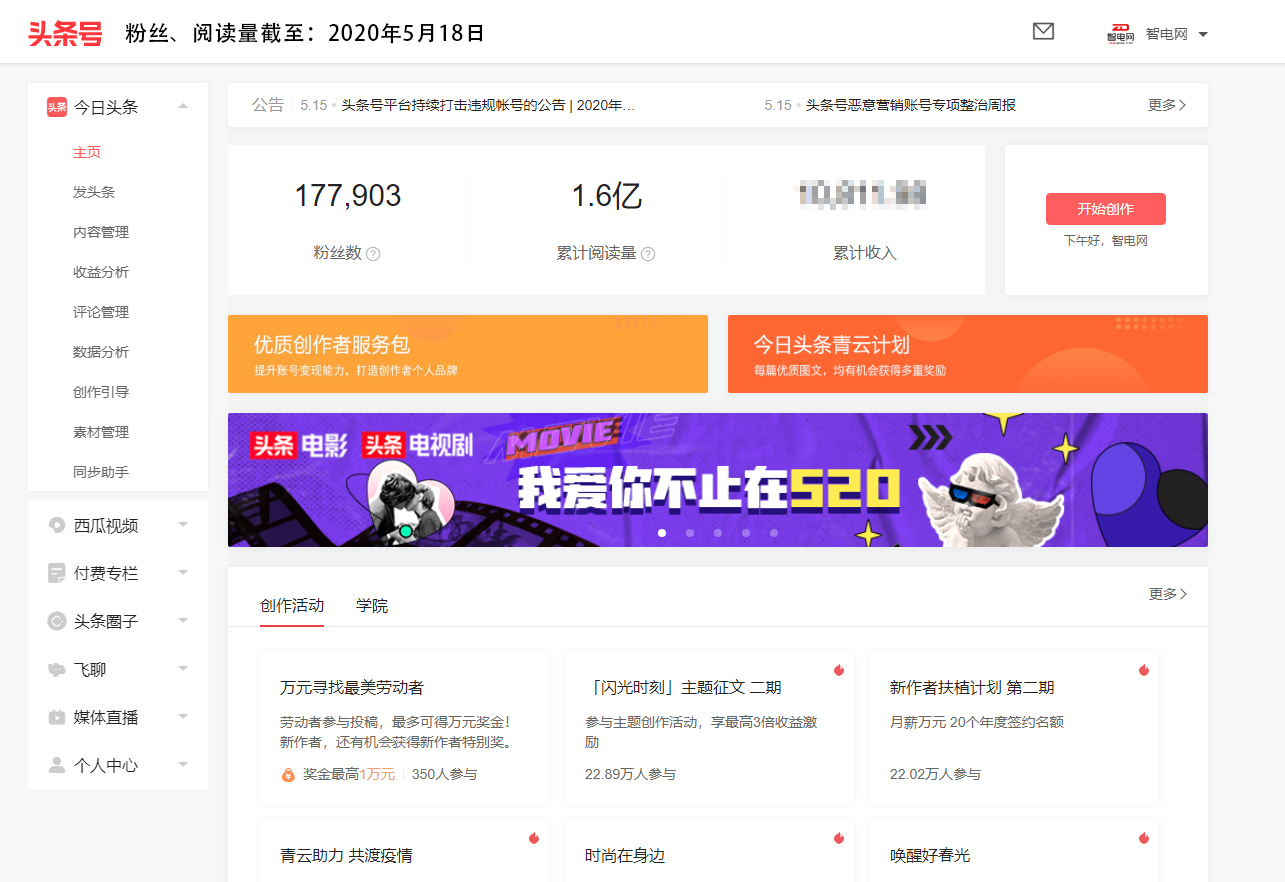Open 更多 link in the 创作活动 panel

point(1167,594)
